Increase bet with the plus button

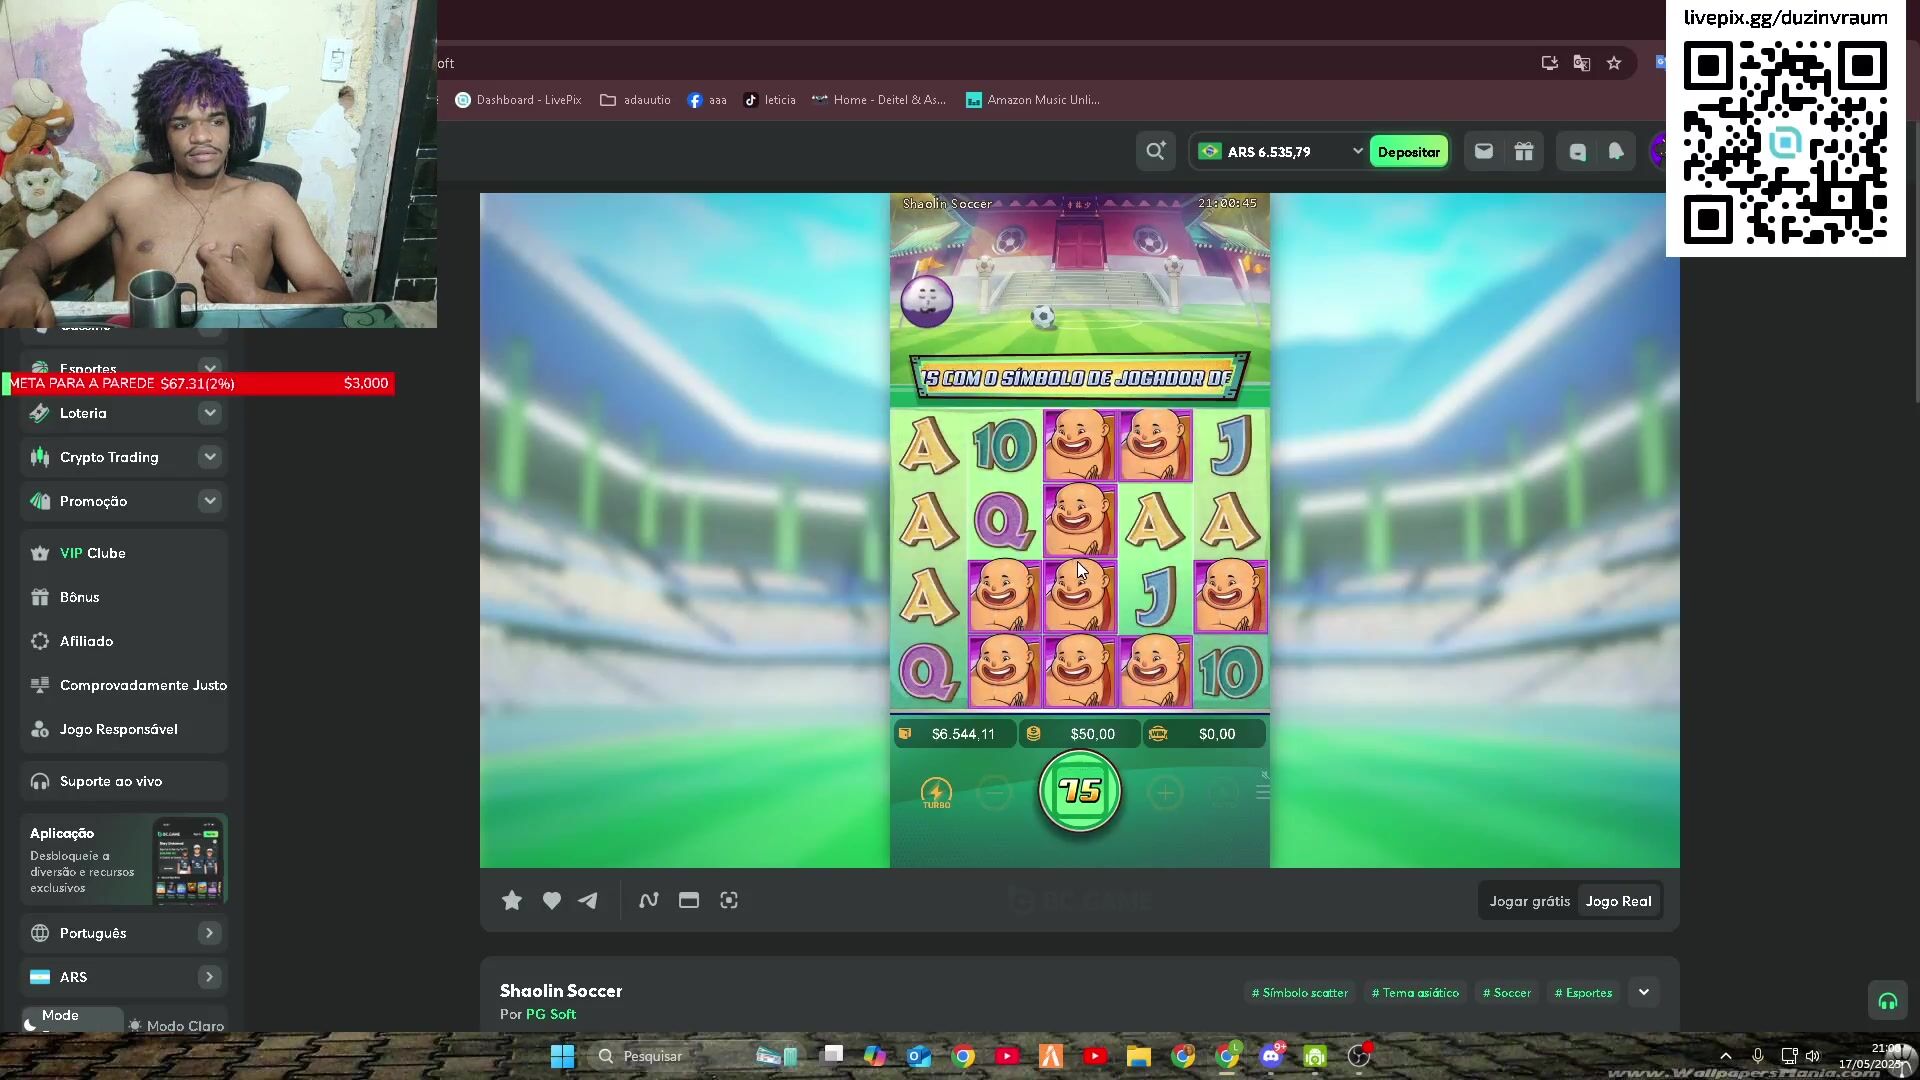pos(1165,793)
